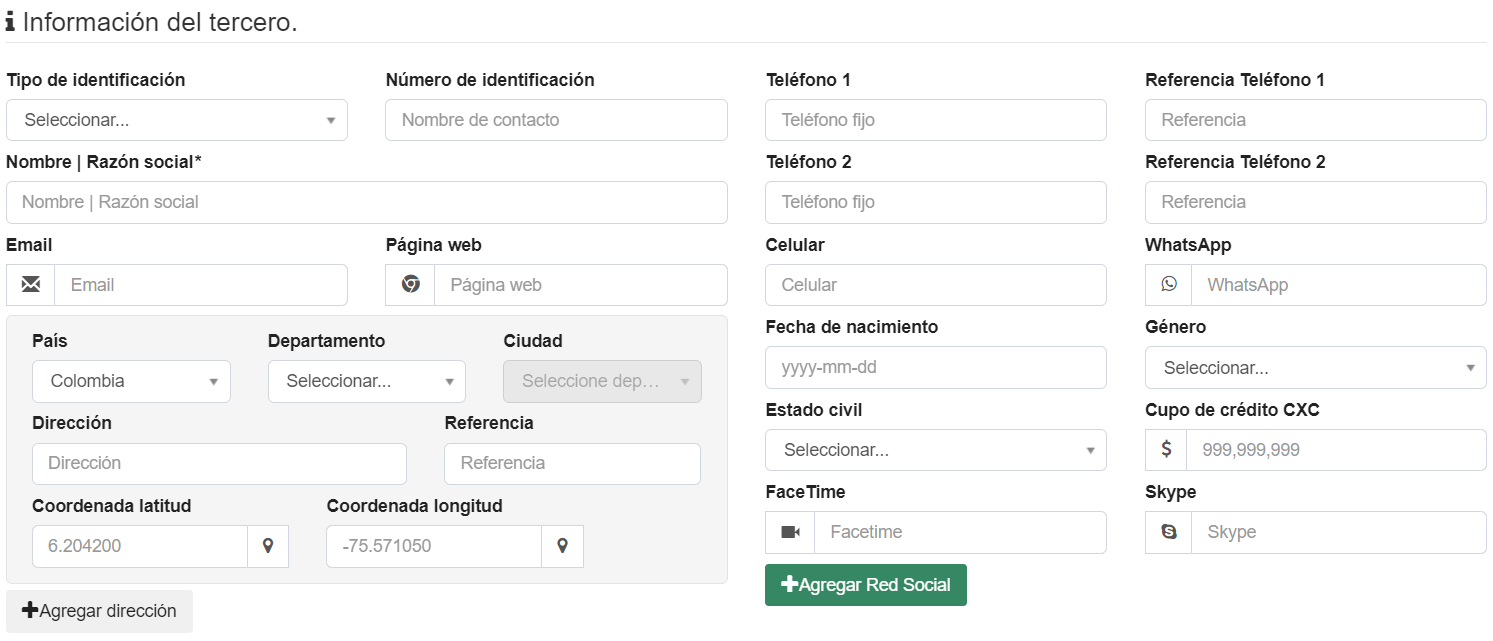Open the País dropdown showing Colombia
This screenshot has width=1493, height=641.
pyautogui.click(x=131, y=381)
